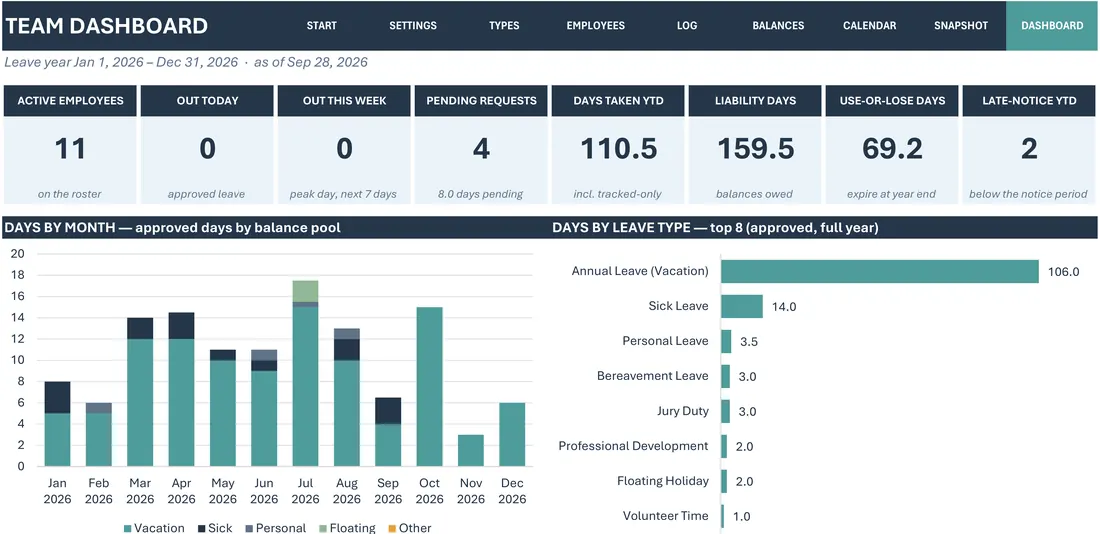Select the 'below the notice period' note
The height and width of the screenshot is (534, 1100).
[1028, 194]
